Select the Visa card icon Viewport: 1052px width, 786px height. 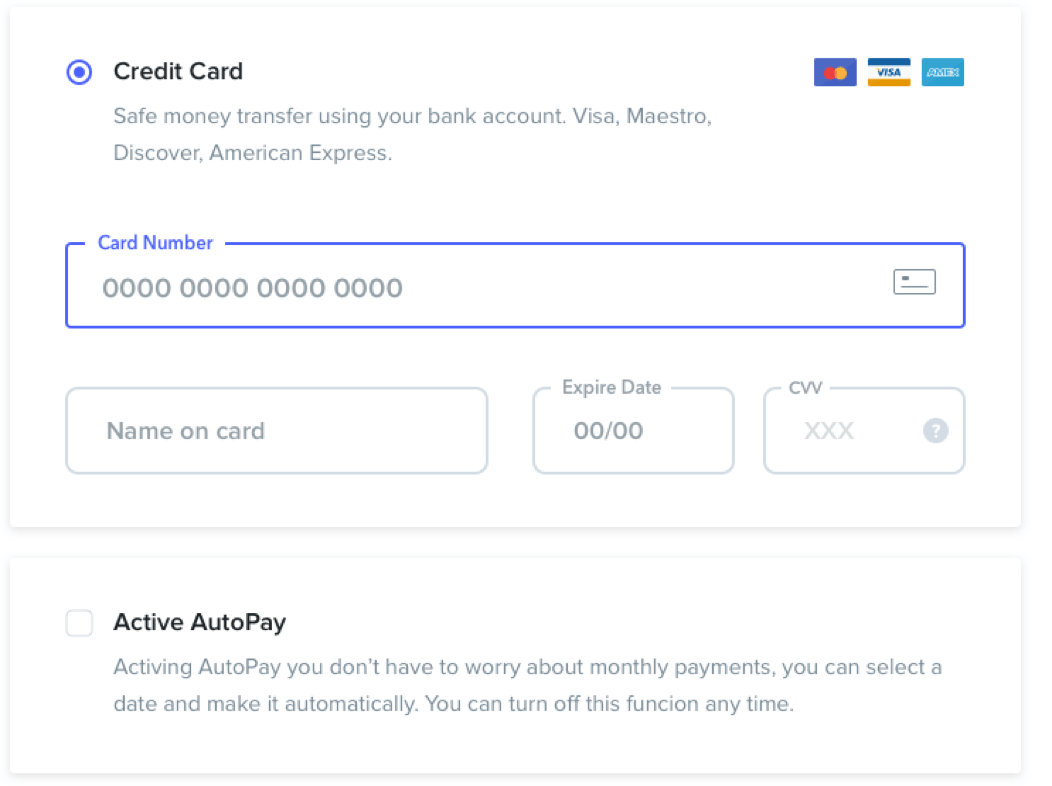[889, 72]
